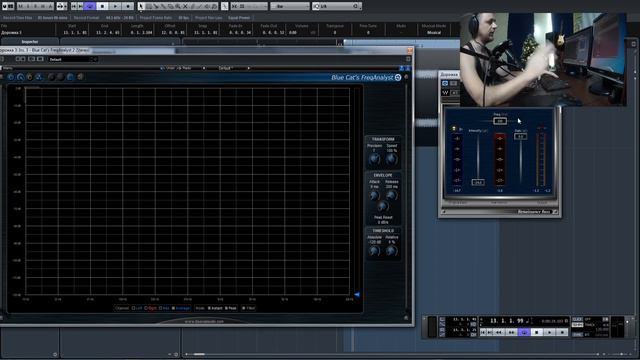The image size is (640, 360).
Task: Click Play in the transport panel
Action: point(549,332)
